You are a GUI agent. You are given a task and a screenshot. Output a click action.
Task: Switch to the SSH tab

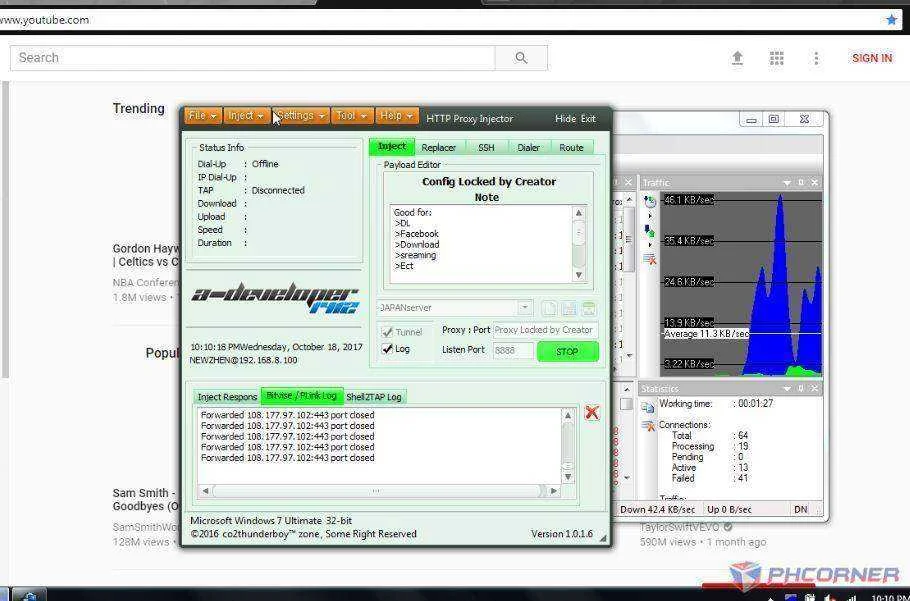pyautogui.click(x=486, y=148)
